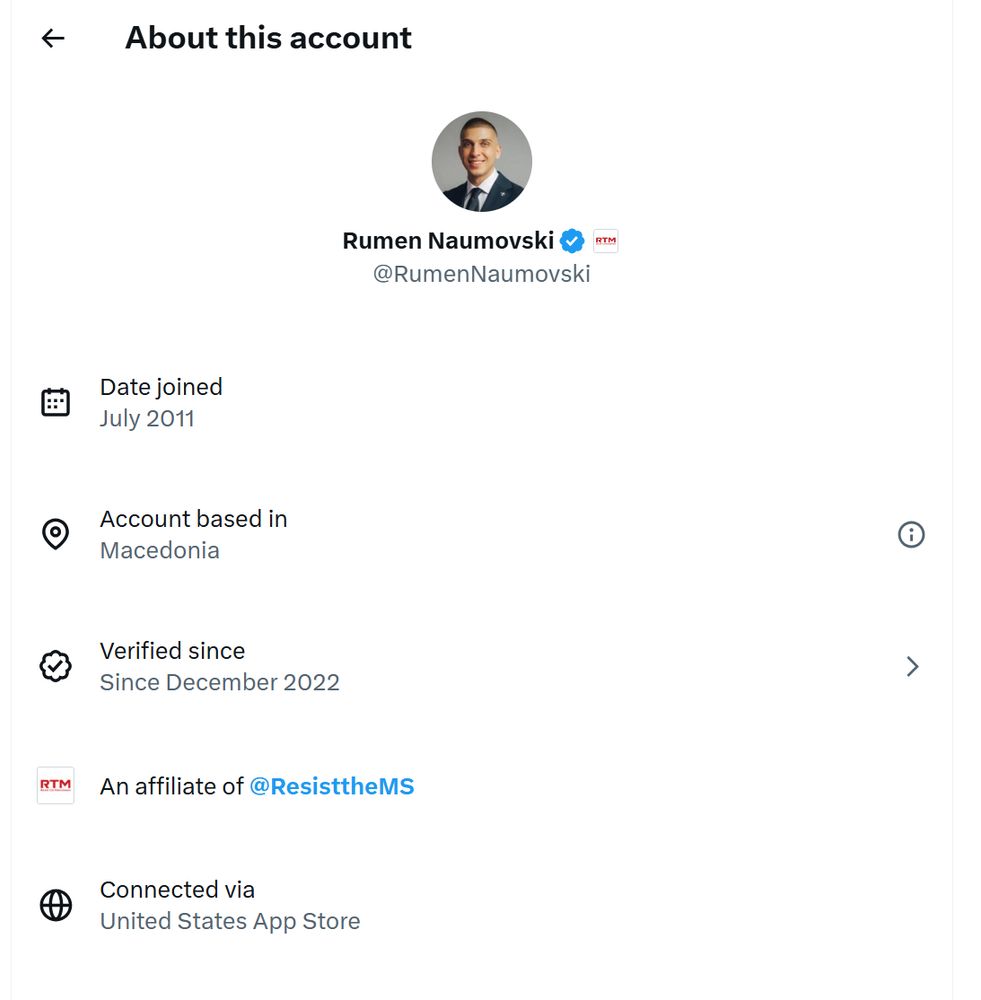Click the Since December 2022 text
Image resolution: width=981 pixels, height=1000 pixels.
coord(219,683)
